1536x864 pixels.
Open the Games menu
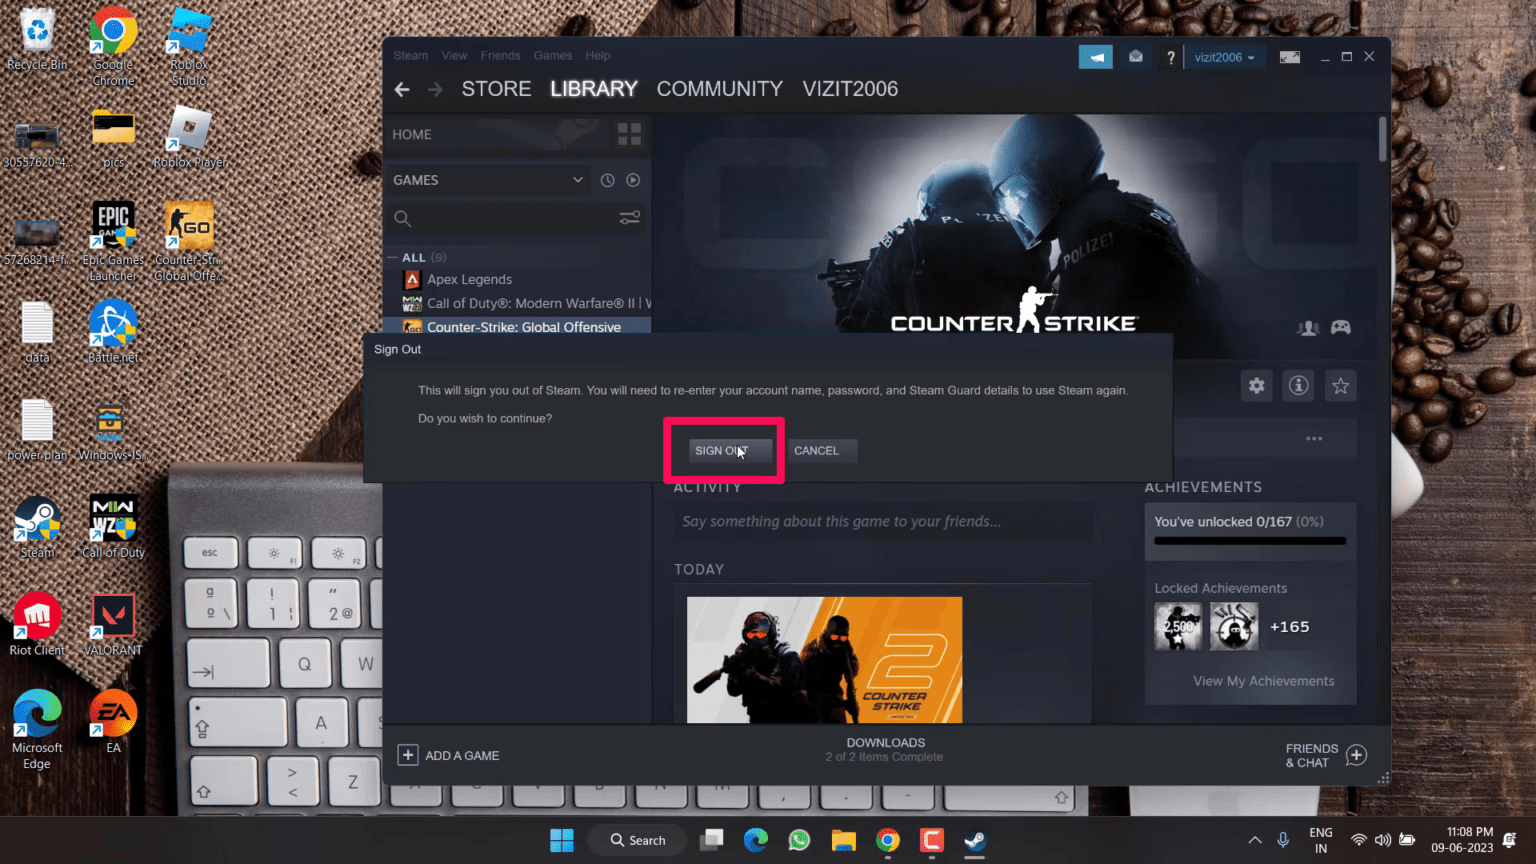(x=553, y=56)
